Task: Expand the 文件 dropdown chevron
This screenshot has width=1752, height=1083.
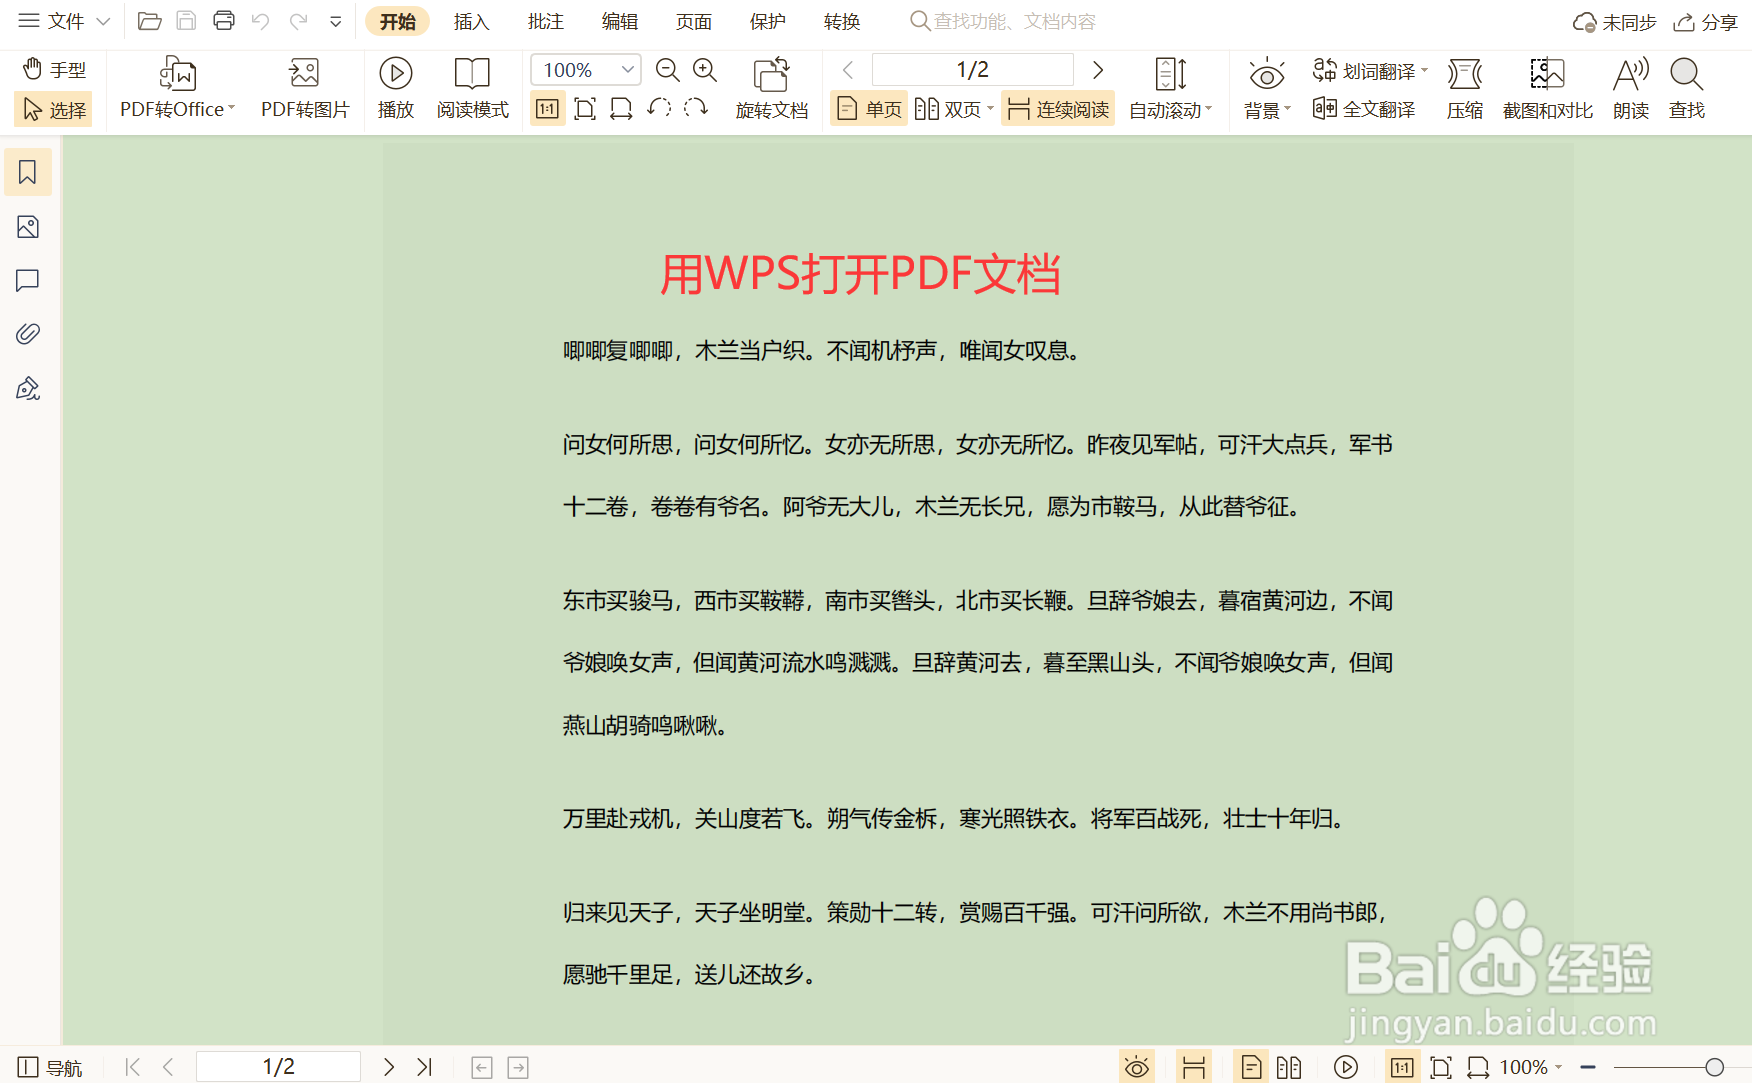Action: click(103, 21)
